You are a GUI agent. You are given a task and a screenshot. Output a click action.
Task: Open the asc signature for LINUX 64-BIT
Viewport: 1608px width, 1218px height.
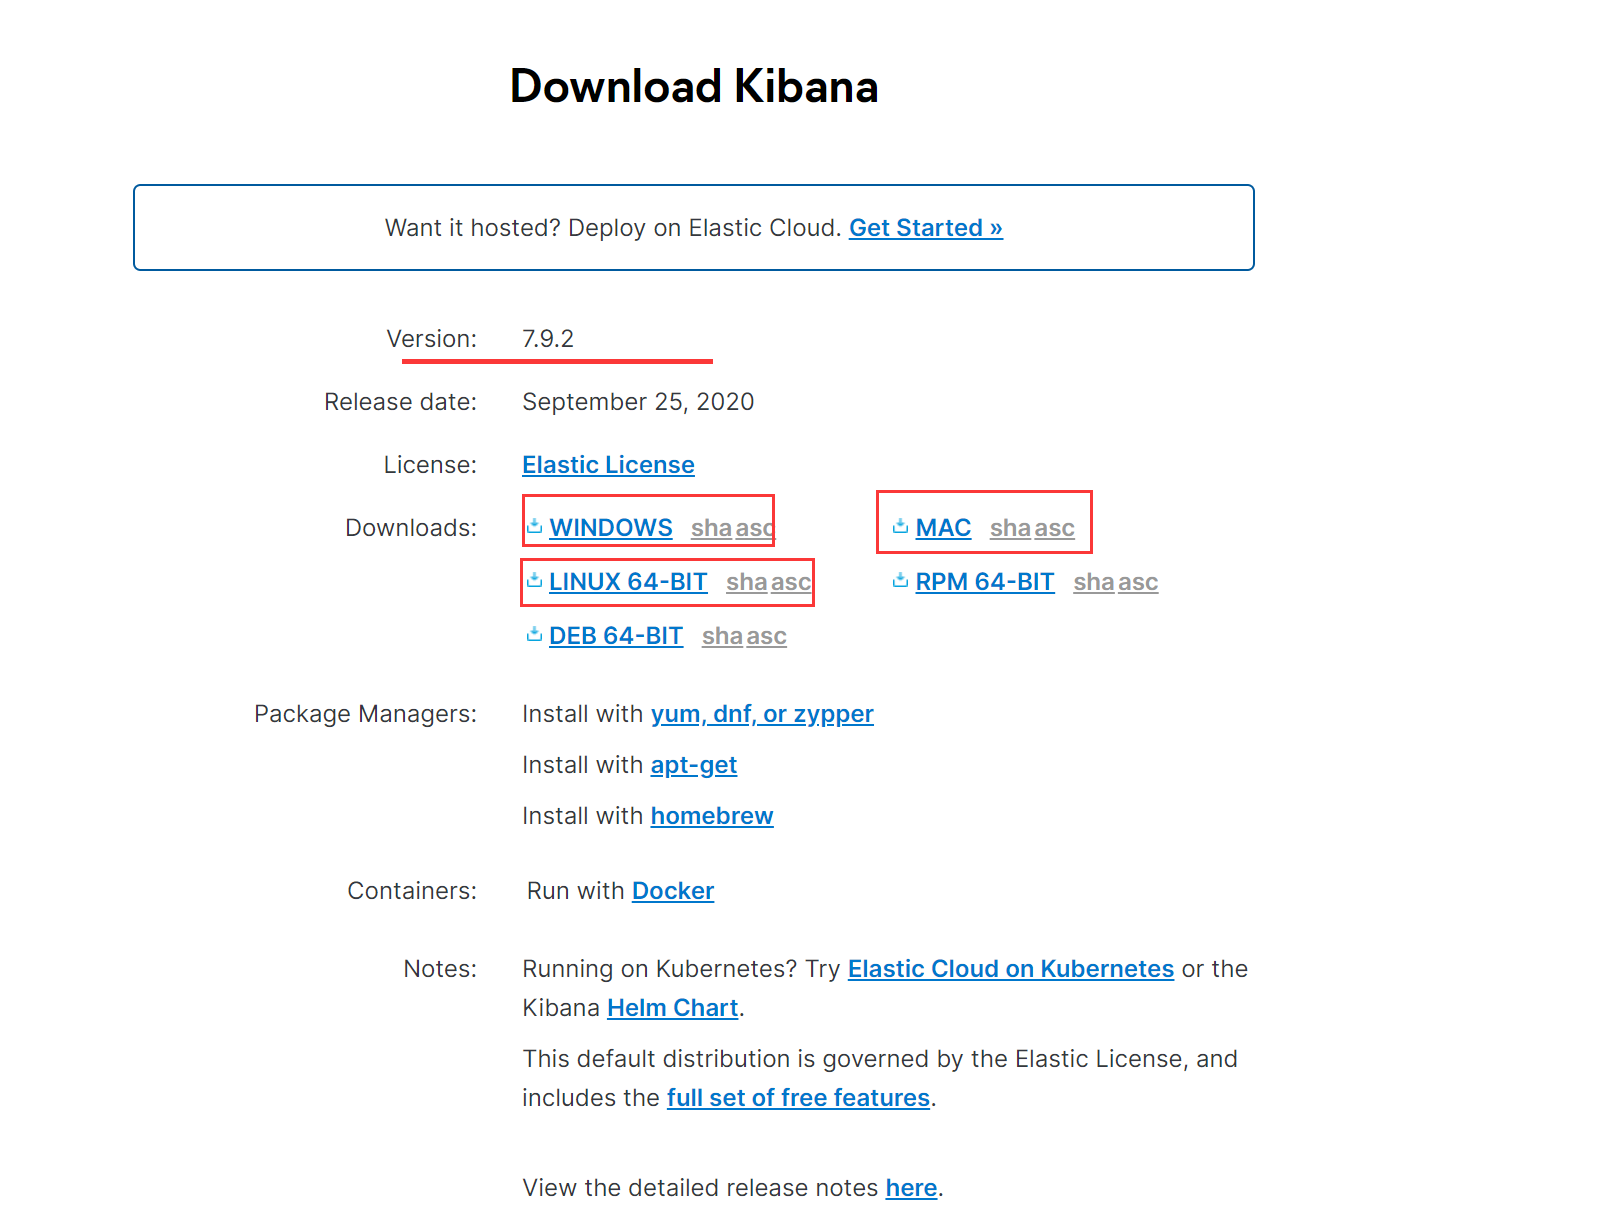(790, 582)
